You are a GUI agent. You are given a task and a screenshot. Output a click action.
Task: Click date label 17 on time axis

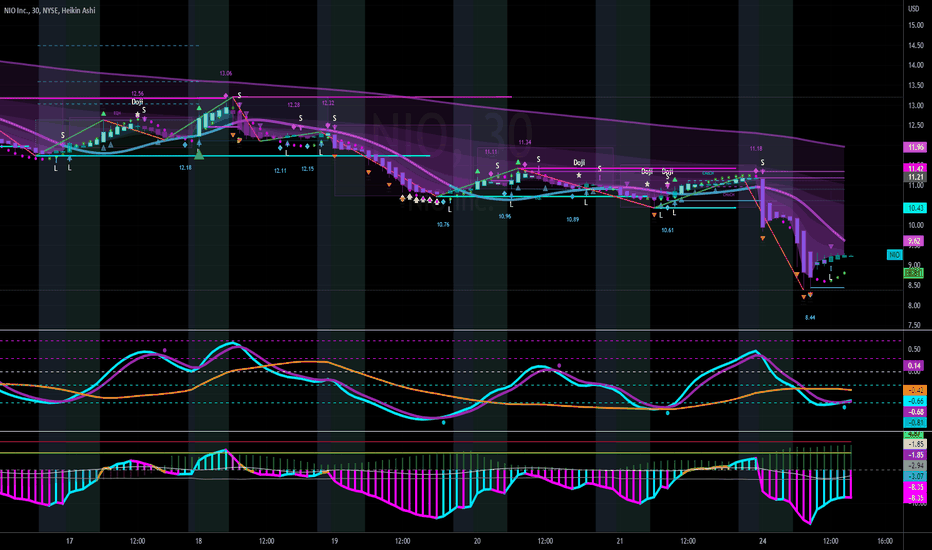click(x=70, y=541)
